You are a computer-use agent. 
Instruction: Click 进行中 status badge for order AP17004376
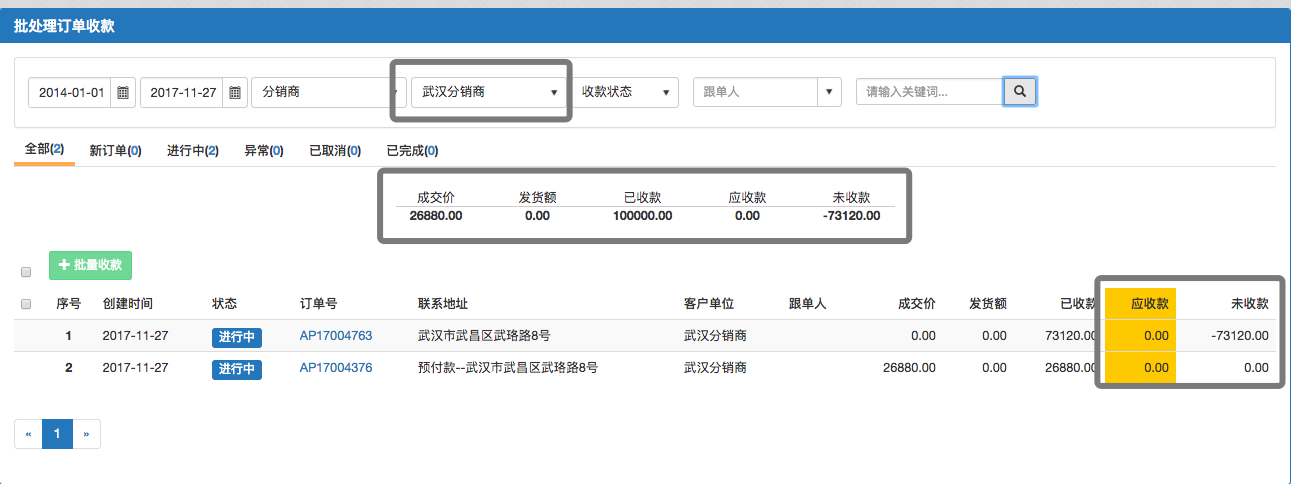coord(236,369)
